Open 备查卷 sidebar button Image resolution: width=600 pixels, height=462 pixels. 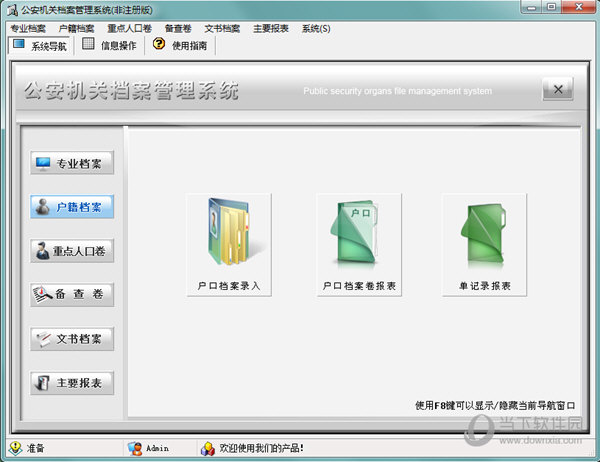[72, 295]
